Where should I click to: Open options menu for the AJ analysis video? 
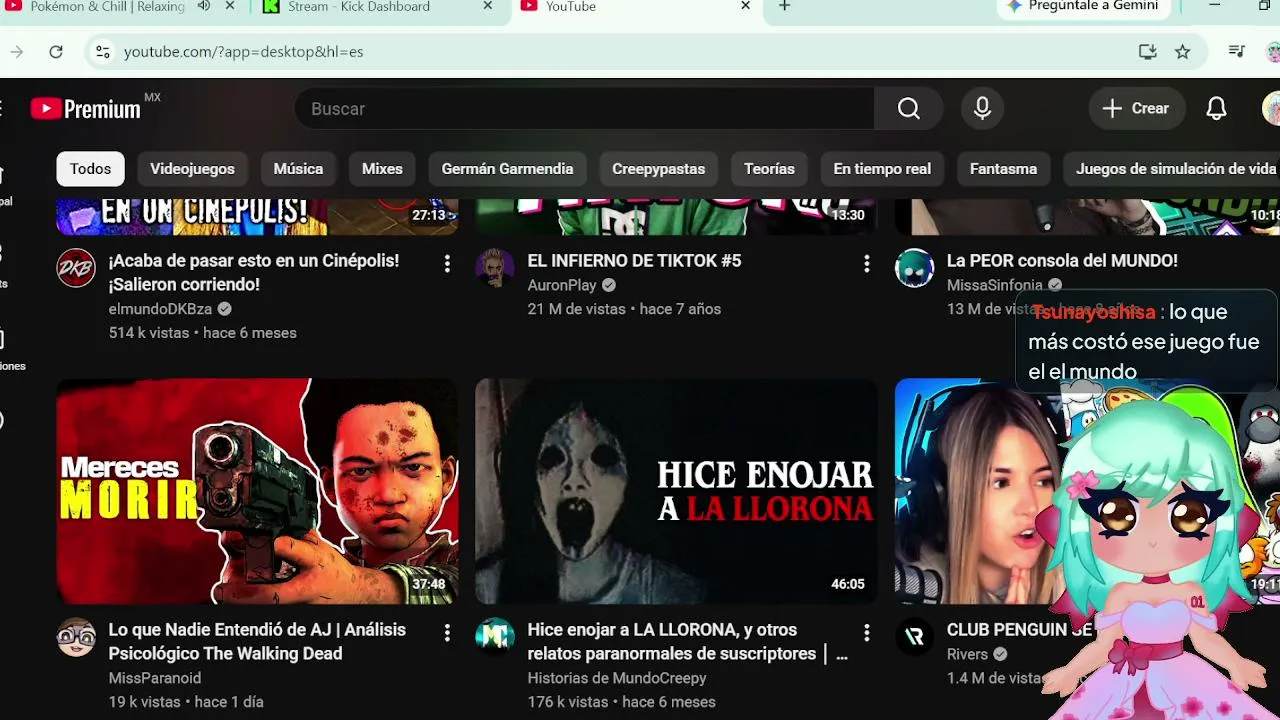(x=447, y=633)
